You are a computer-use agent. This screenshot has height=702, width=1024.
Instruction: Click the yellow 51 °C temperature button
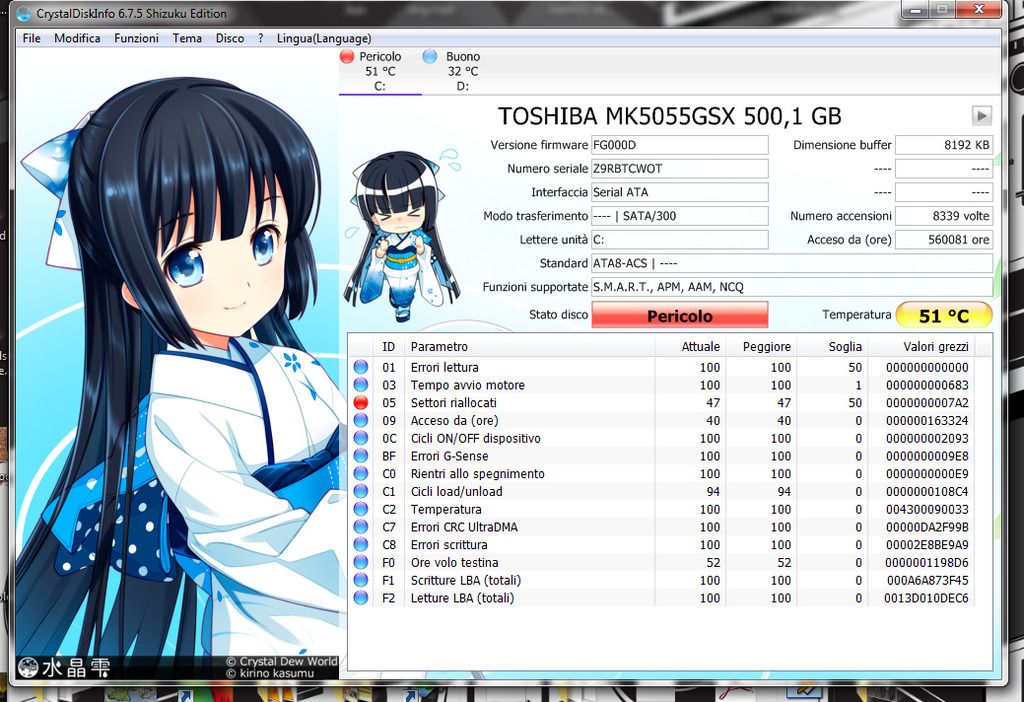(x=943, y=316)
